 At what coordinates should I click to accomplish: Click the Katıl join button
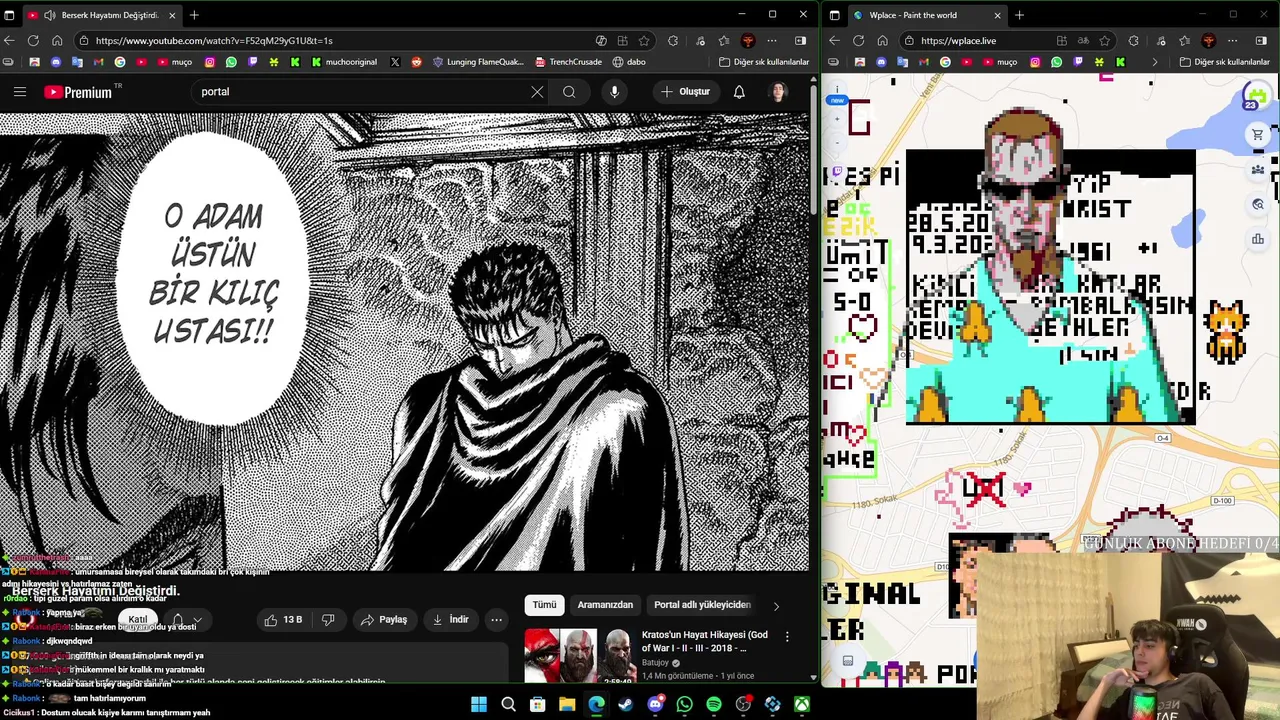pyautogui.click(x=137, y=620)
